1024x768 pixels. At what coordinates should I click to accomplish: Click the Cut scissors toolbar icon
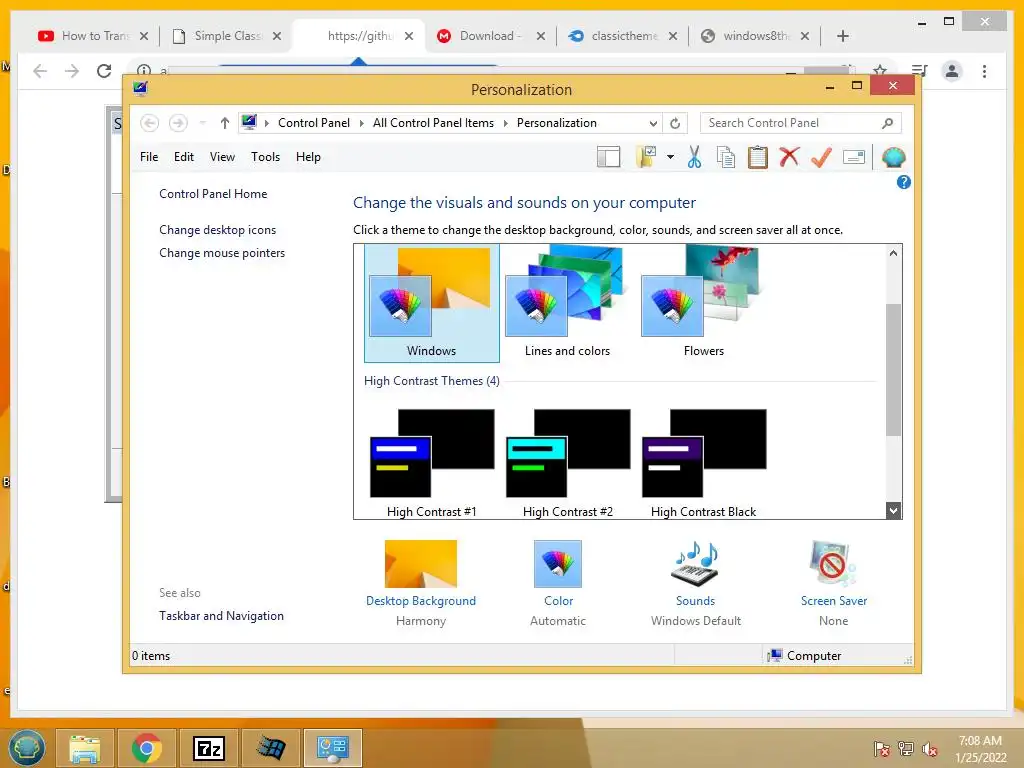694,157
